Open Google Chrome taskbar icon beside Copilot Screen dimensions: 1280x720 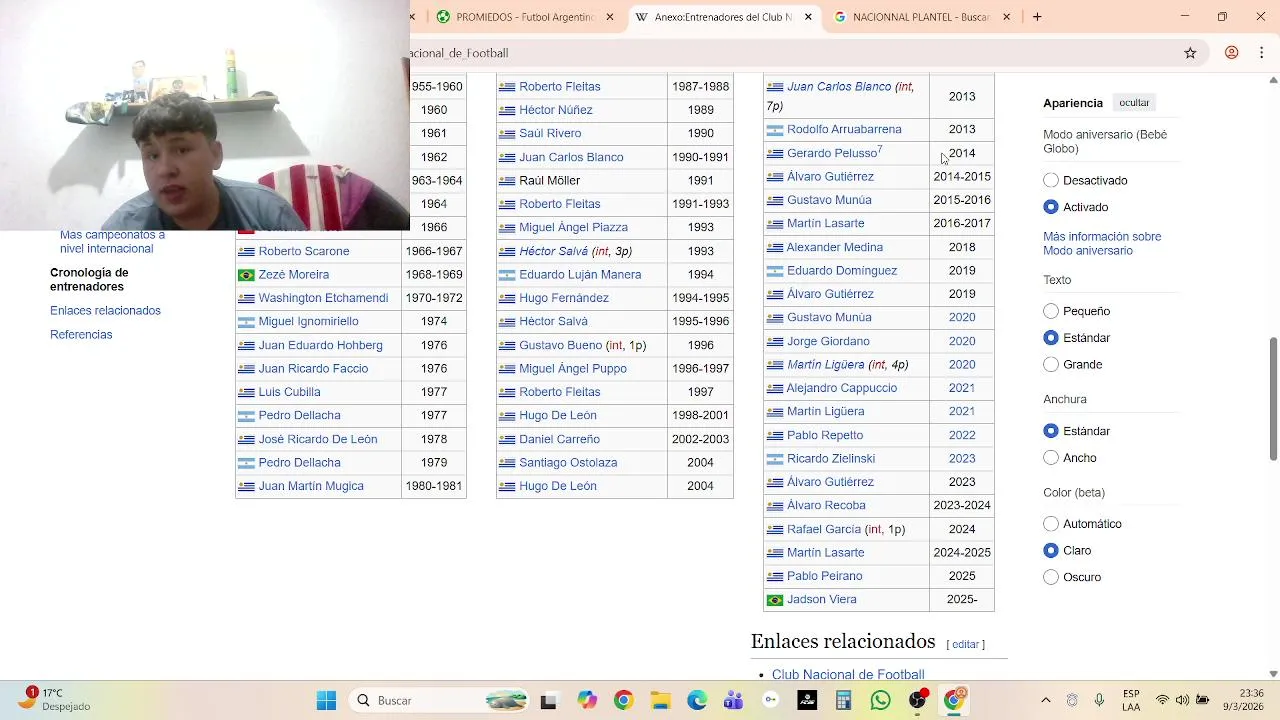[623, 701]
